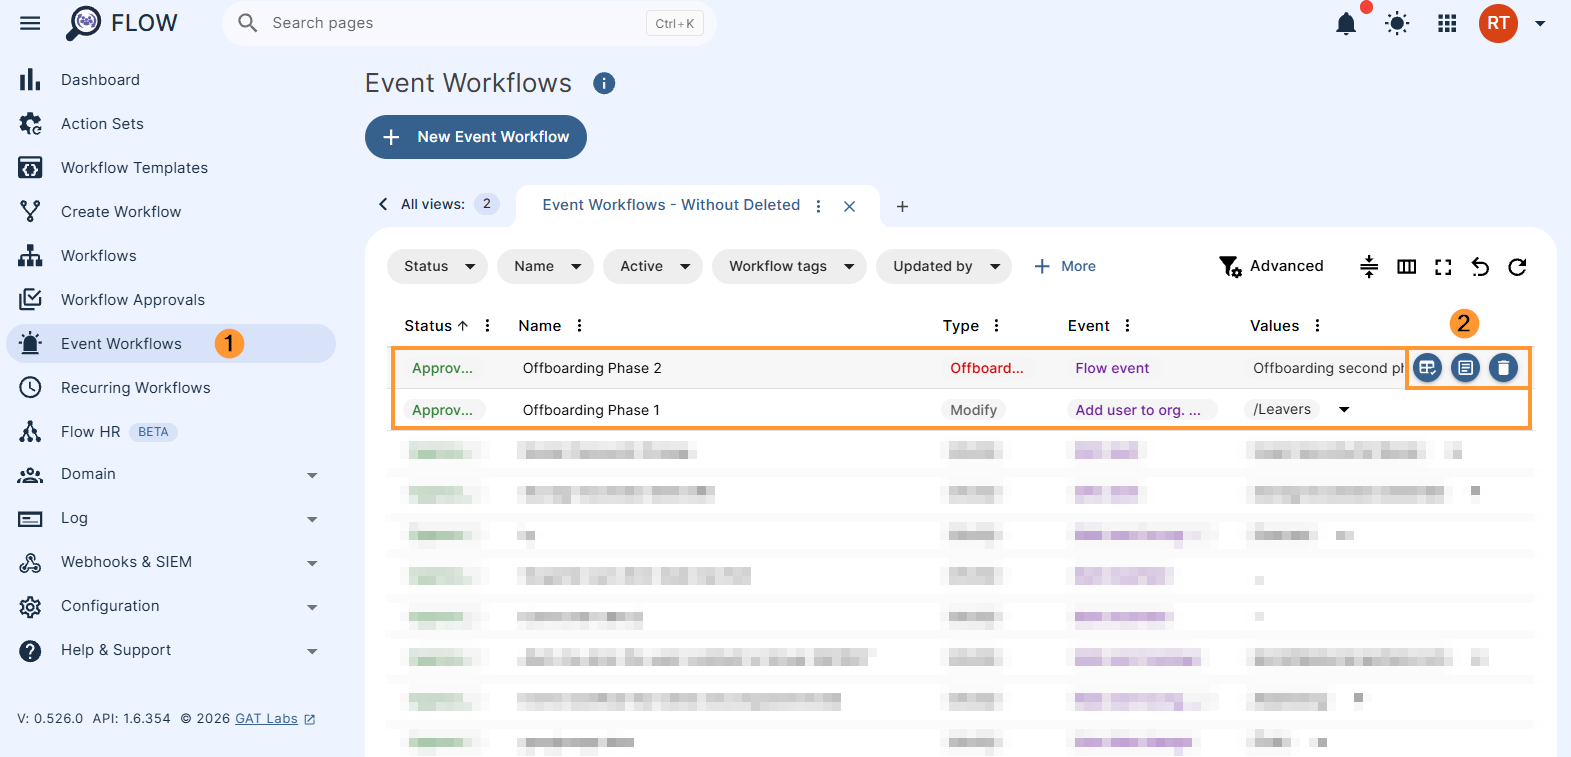
Task: Click the All views back chevron
Action: tap(383, 204)
